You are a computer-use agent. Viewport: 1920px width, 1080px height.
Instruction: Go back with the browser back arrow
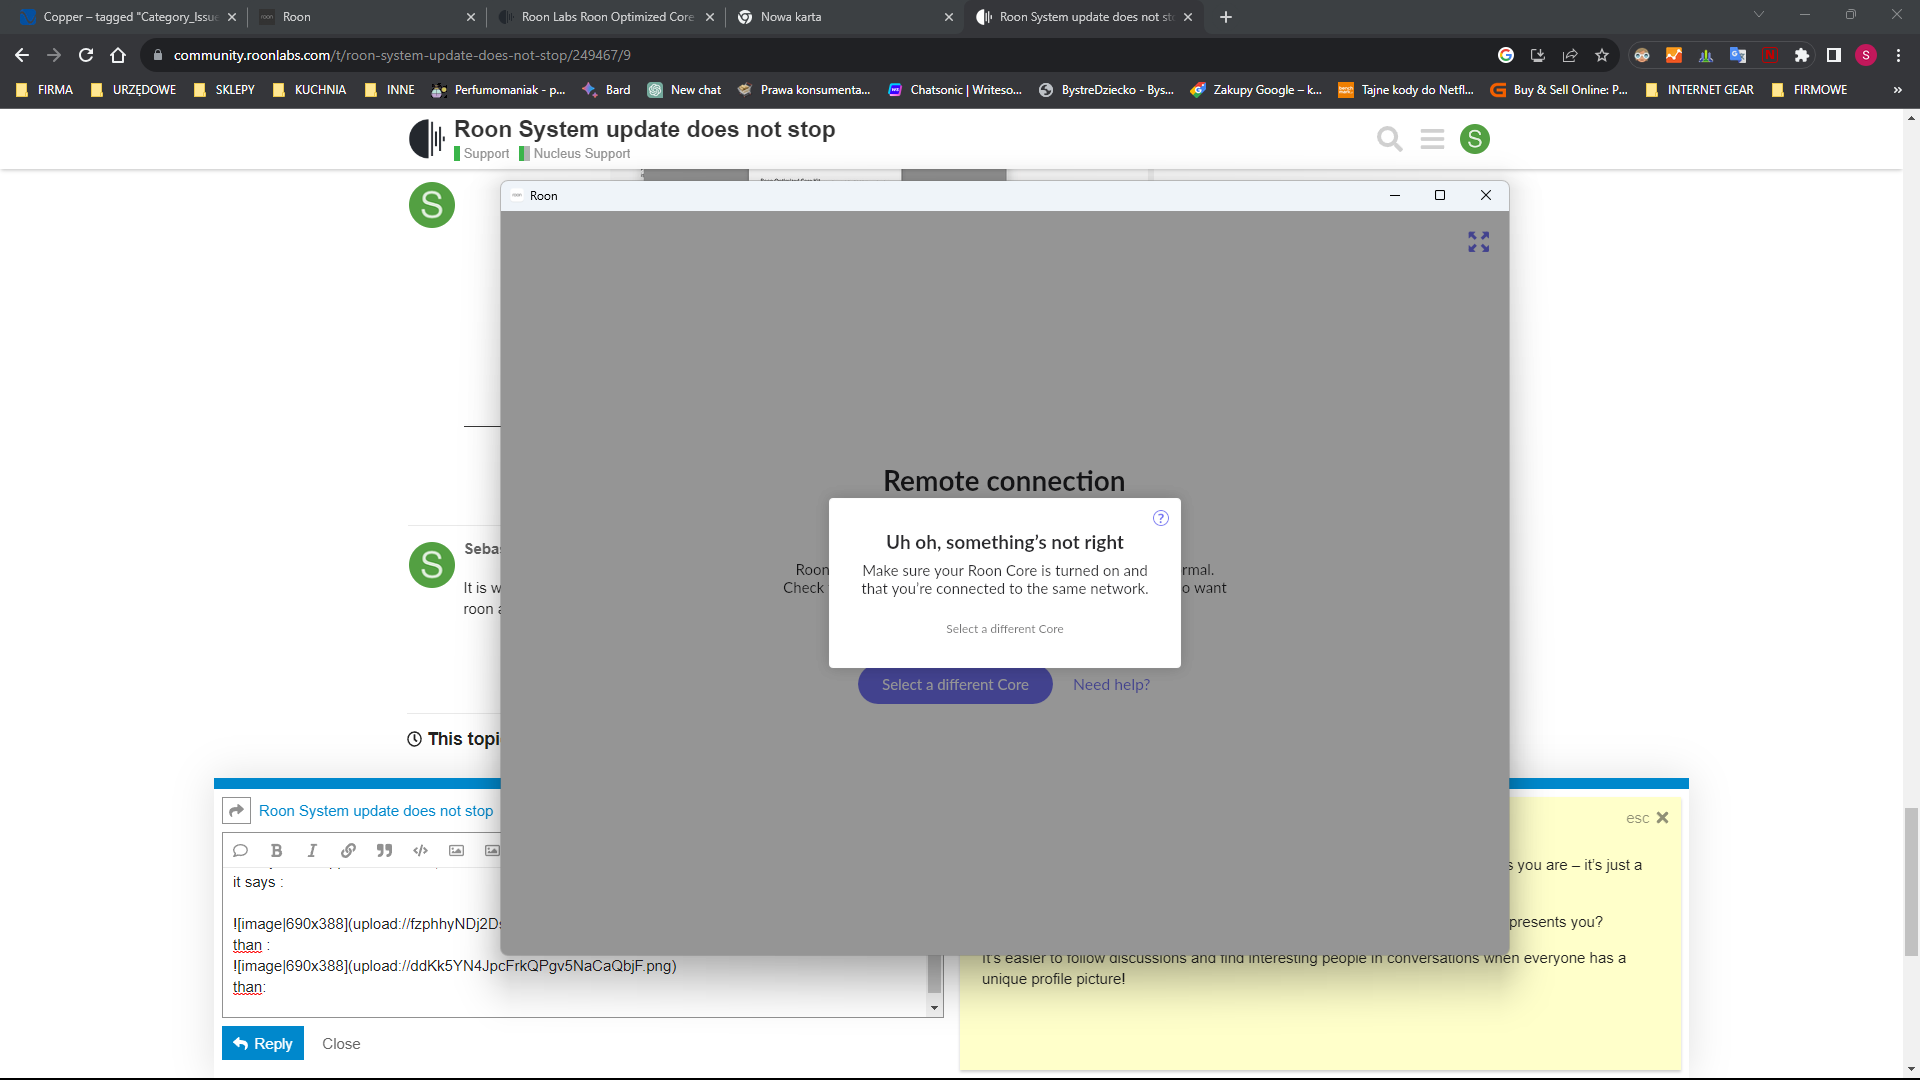tap(22, 55)
